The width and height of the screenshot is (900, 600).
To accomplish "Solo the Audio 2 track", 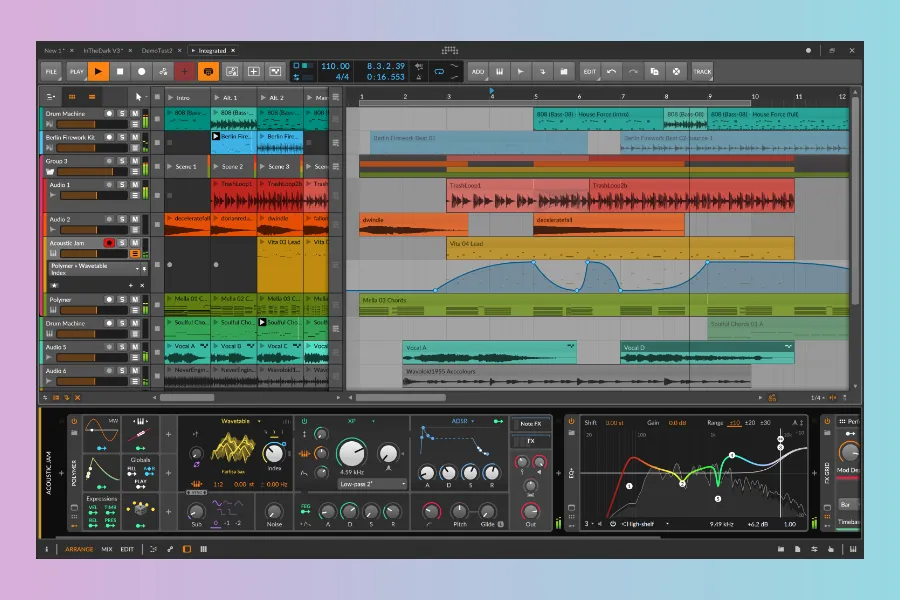I will pyautogui.click(x=122, y=219).
